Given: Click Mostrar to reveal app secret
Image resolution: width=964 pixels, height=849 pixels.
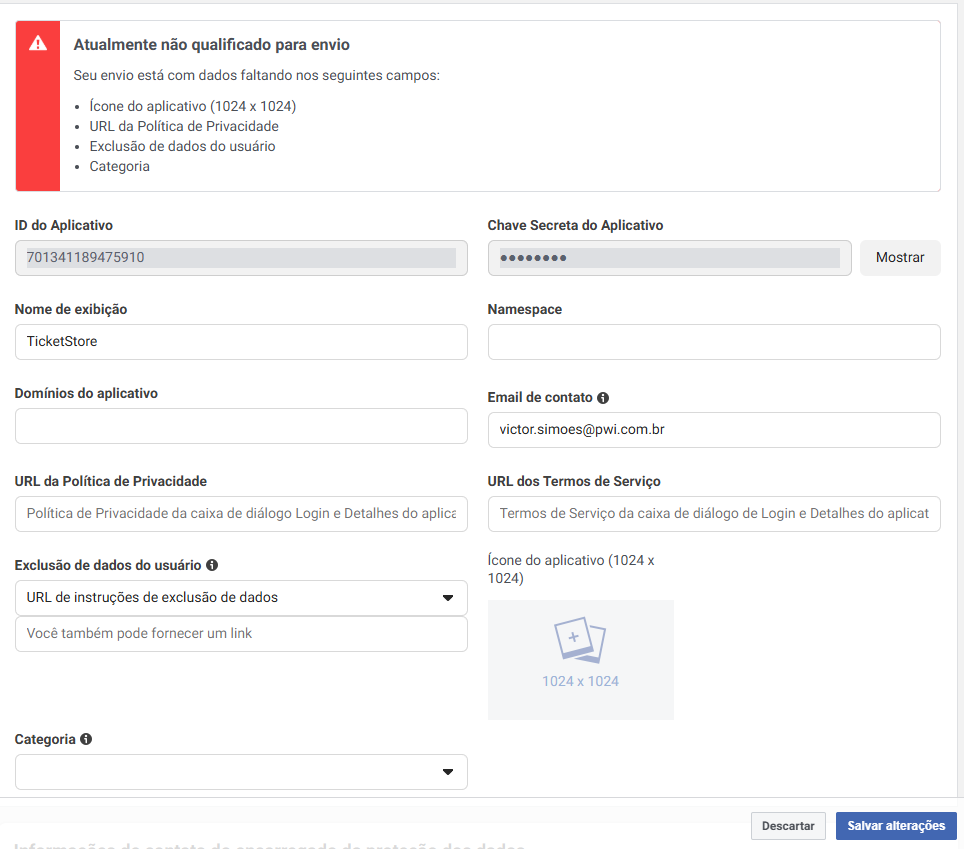Looking at the screenshot, I should pyautogui.click(x=899, y=258).
